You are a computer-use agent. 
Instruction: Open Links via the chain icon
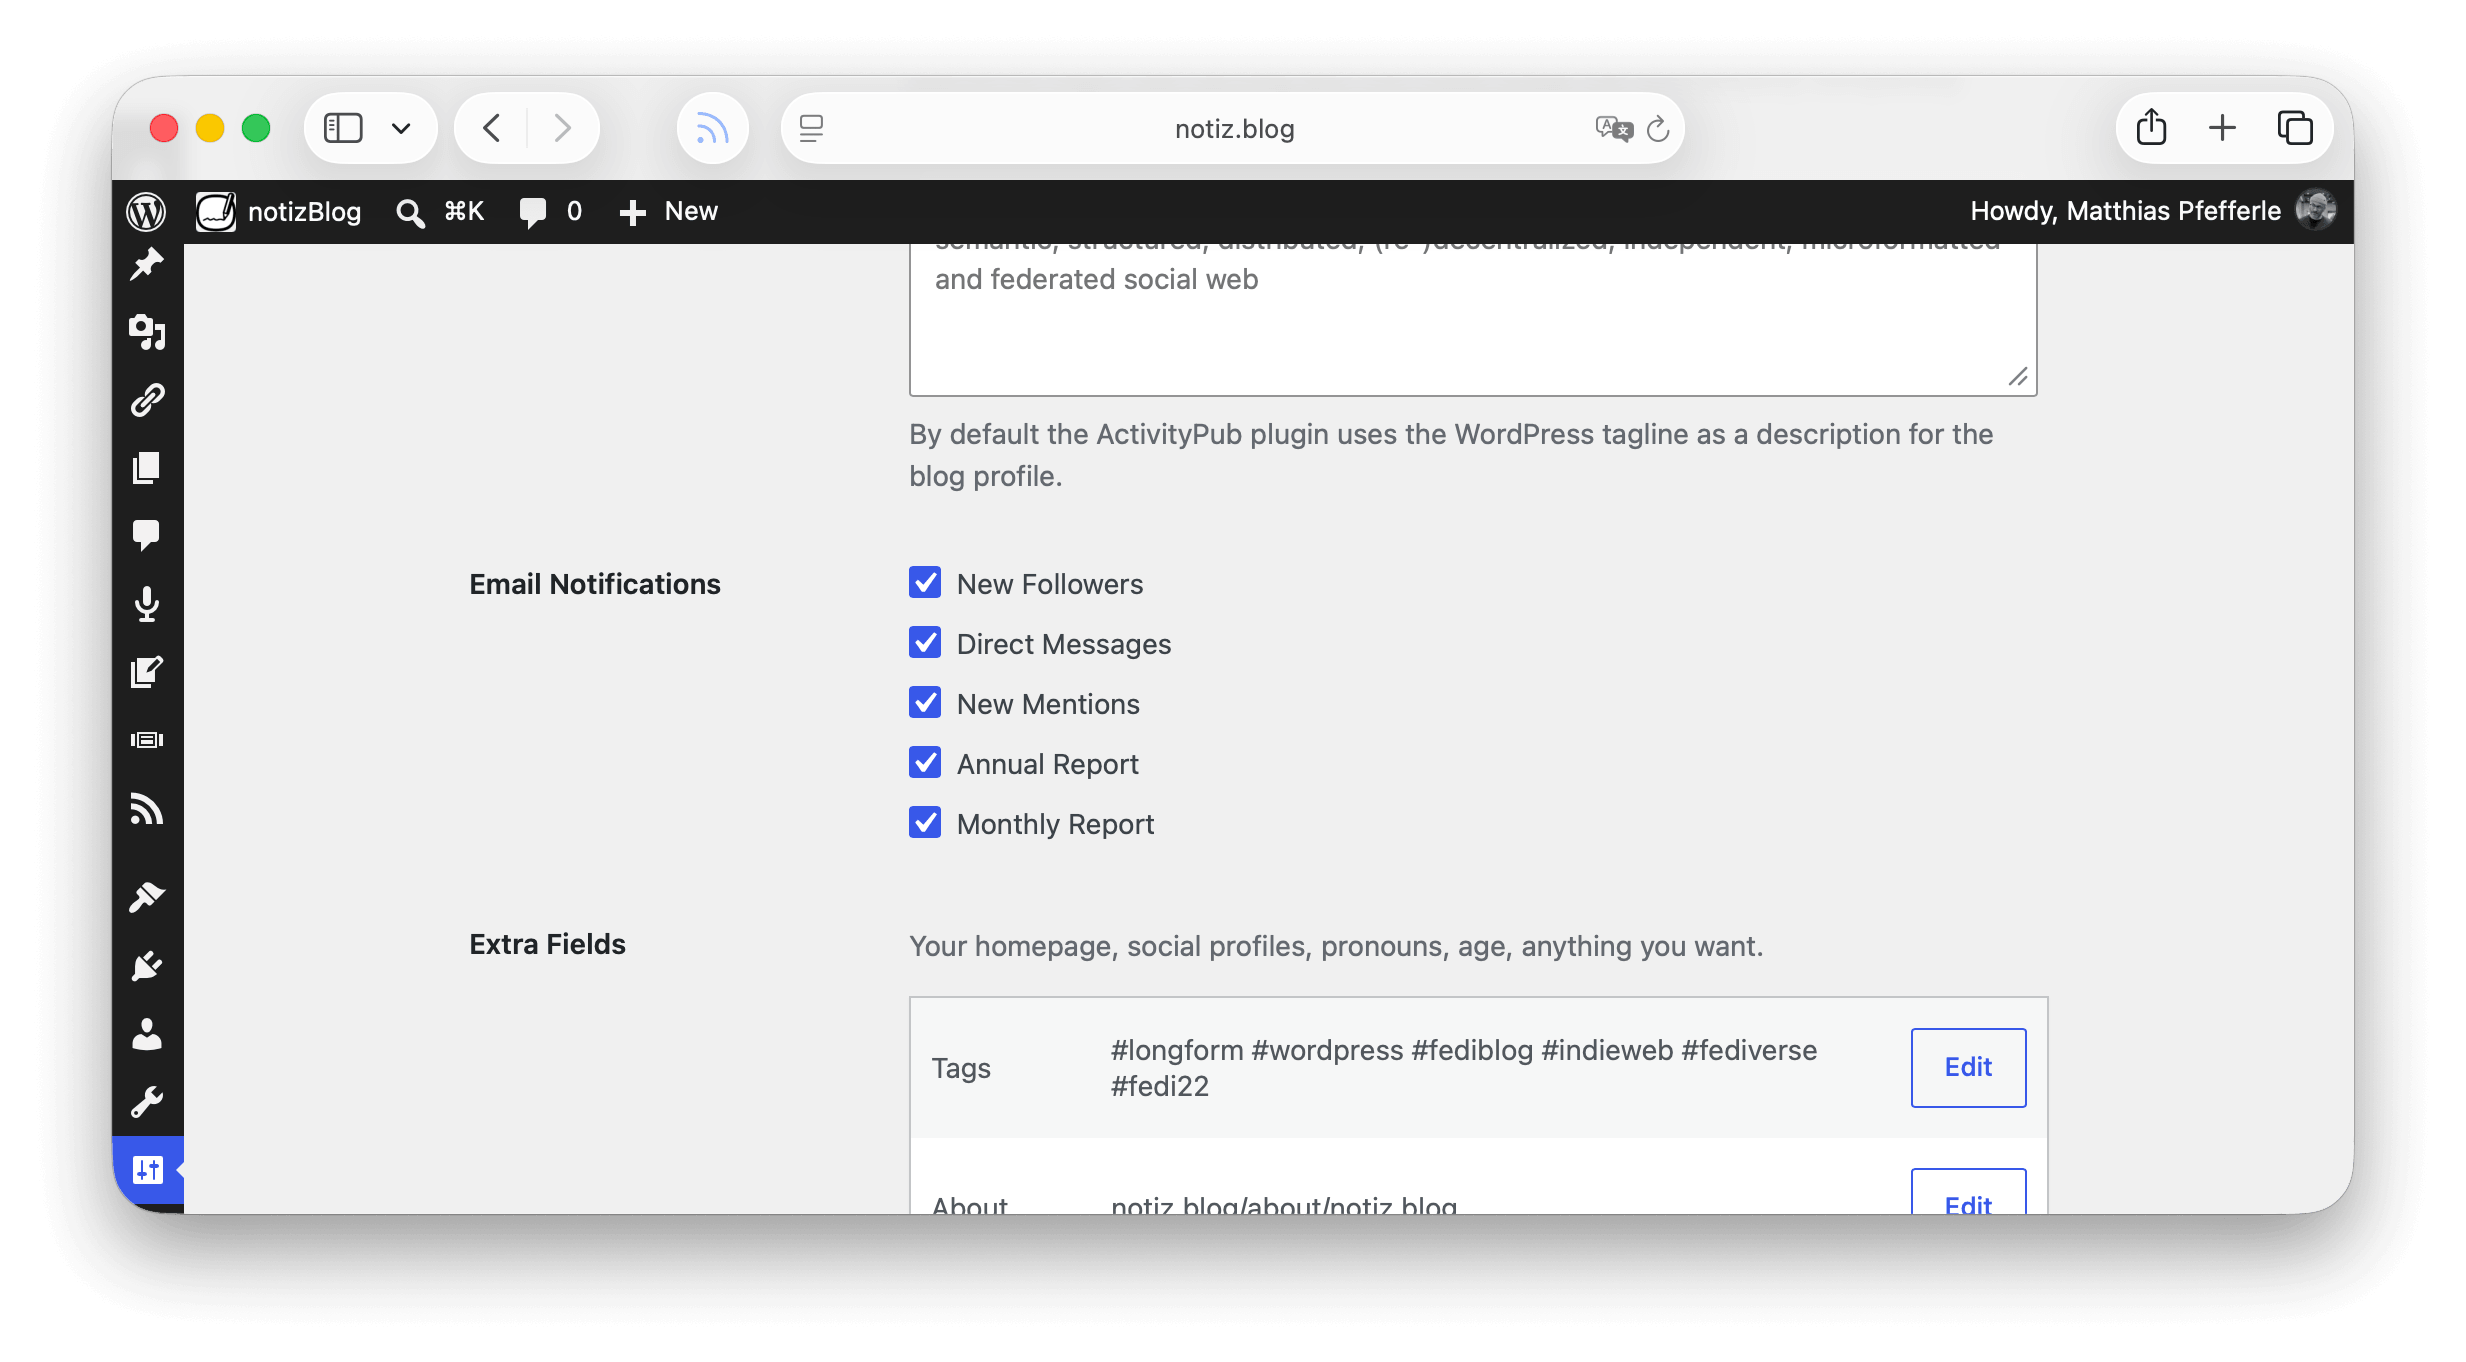click(147, 400)
